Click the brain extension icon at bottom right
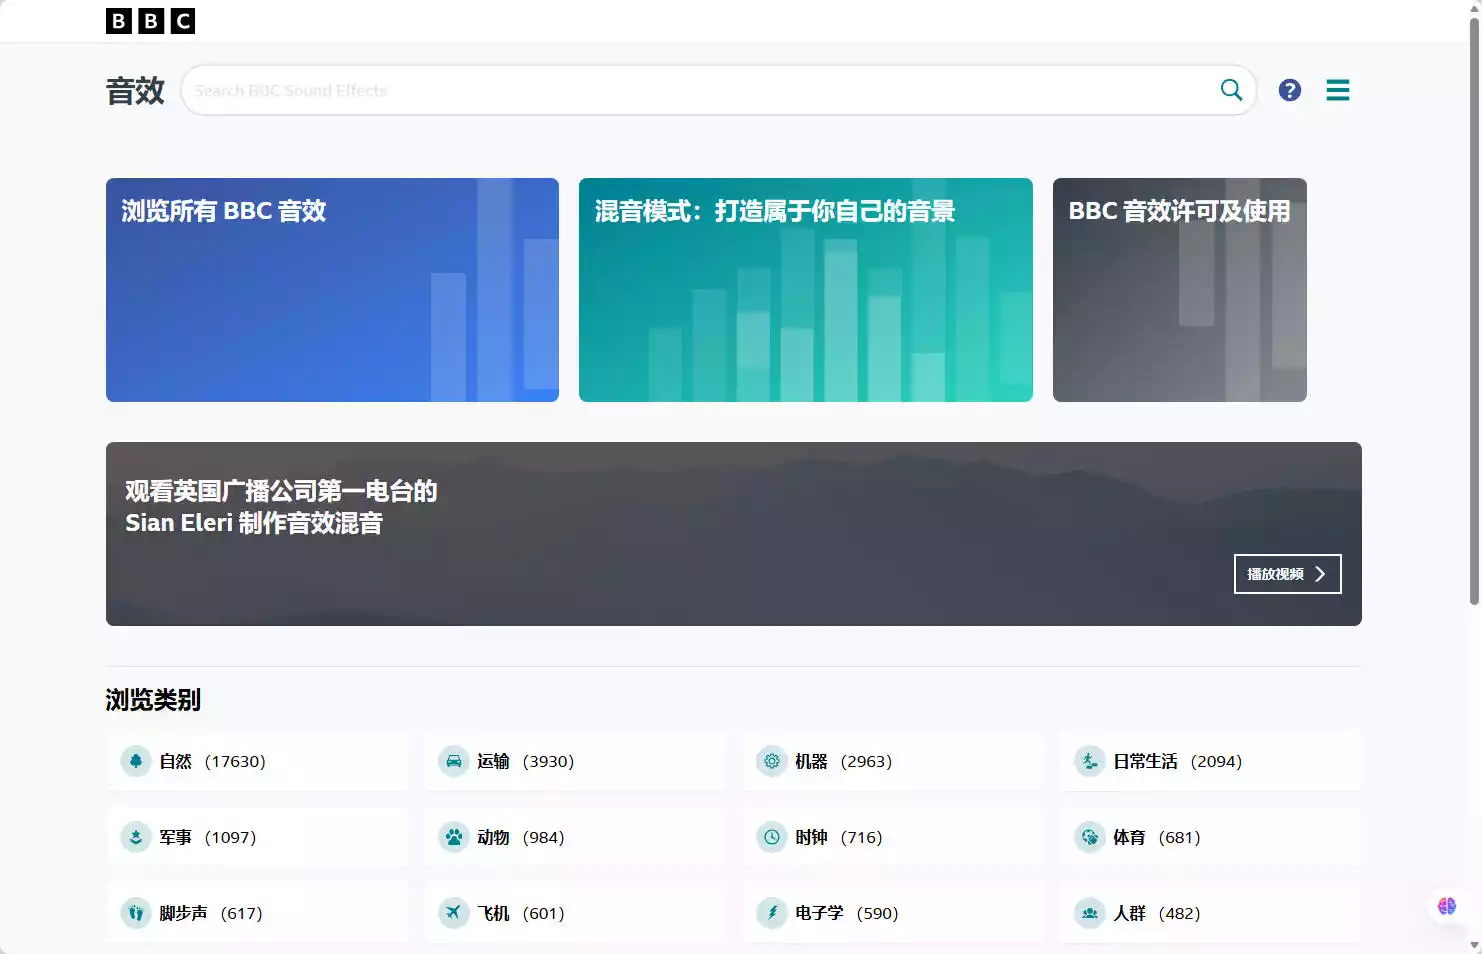 point(1447,906)
